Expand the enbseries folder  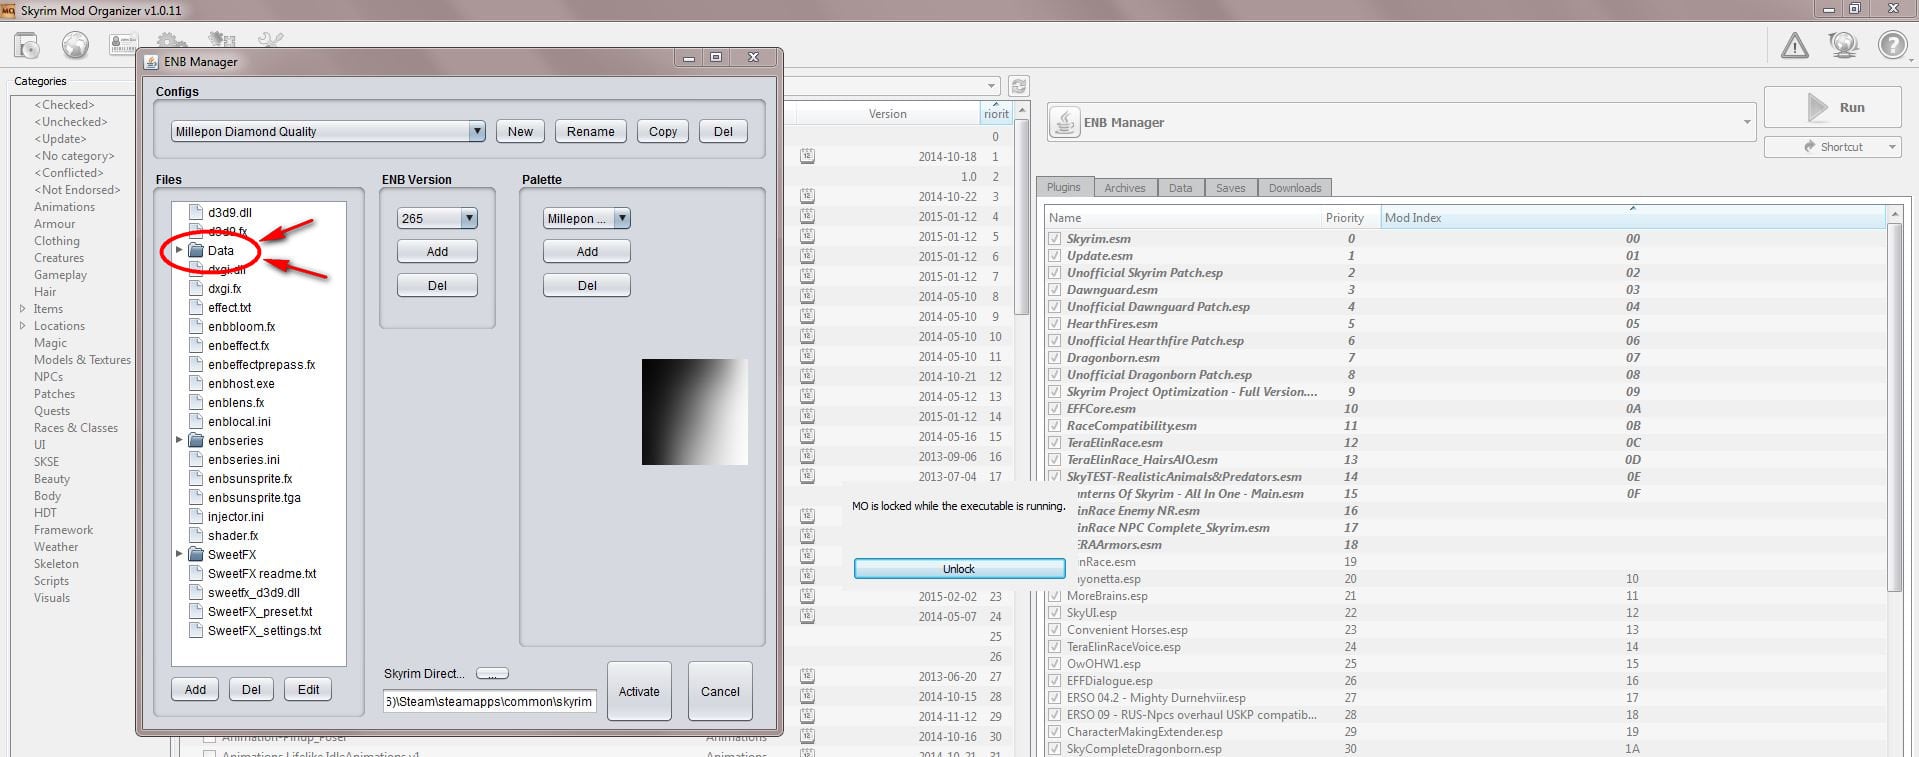pos(179,440)
